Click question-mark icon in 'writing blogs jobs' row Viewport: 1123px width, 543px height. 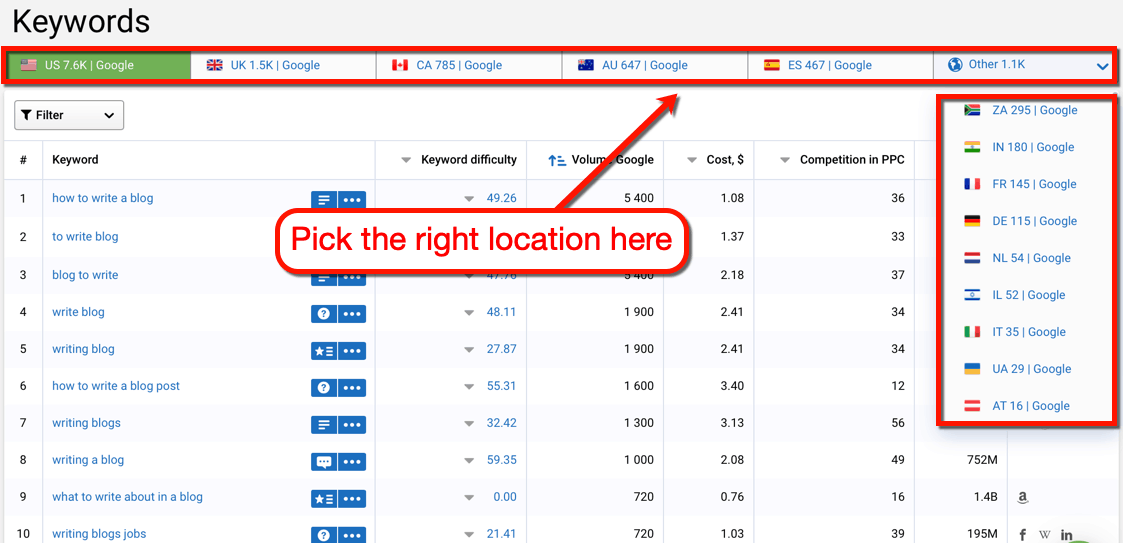coord(324,535)
